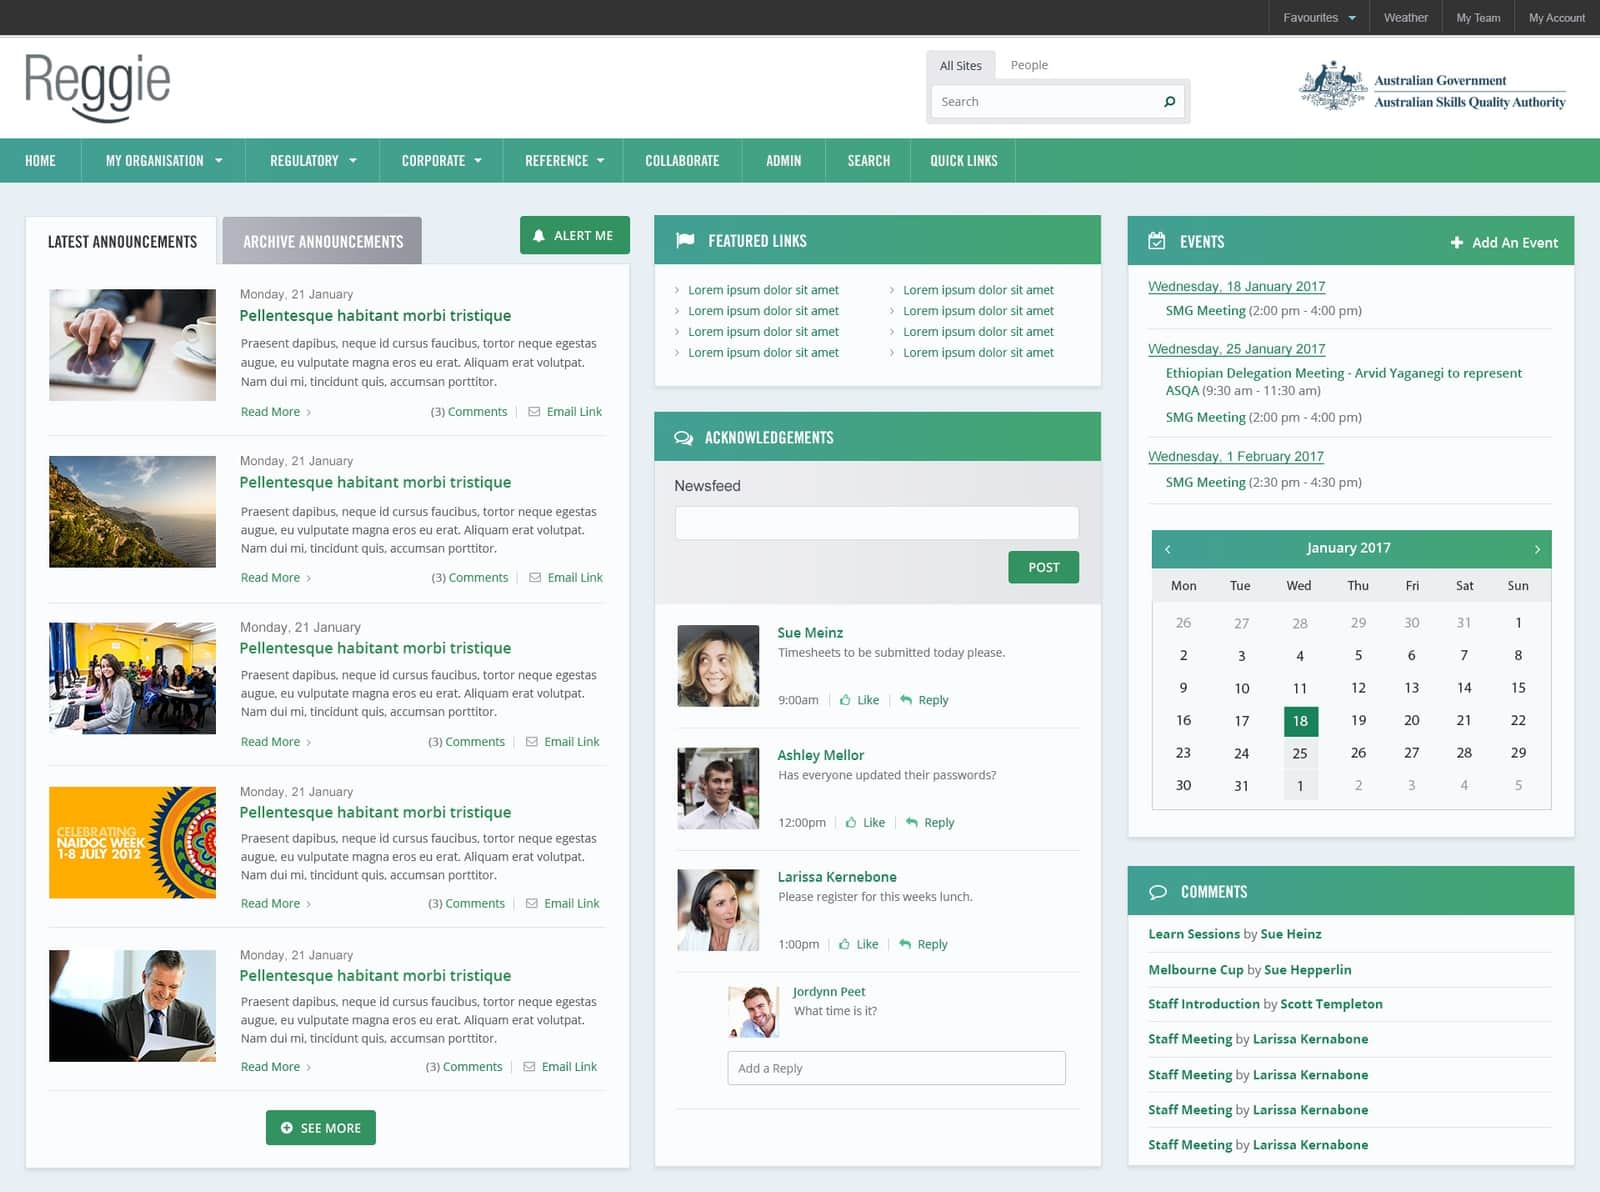
Task: Click the calendar icon in Events header
Action: coord(1159,241)
